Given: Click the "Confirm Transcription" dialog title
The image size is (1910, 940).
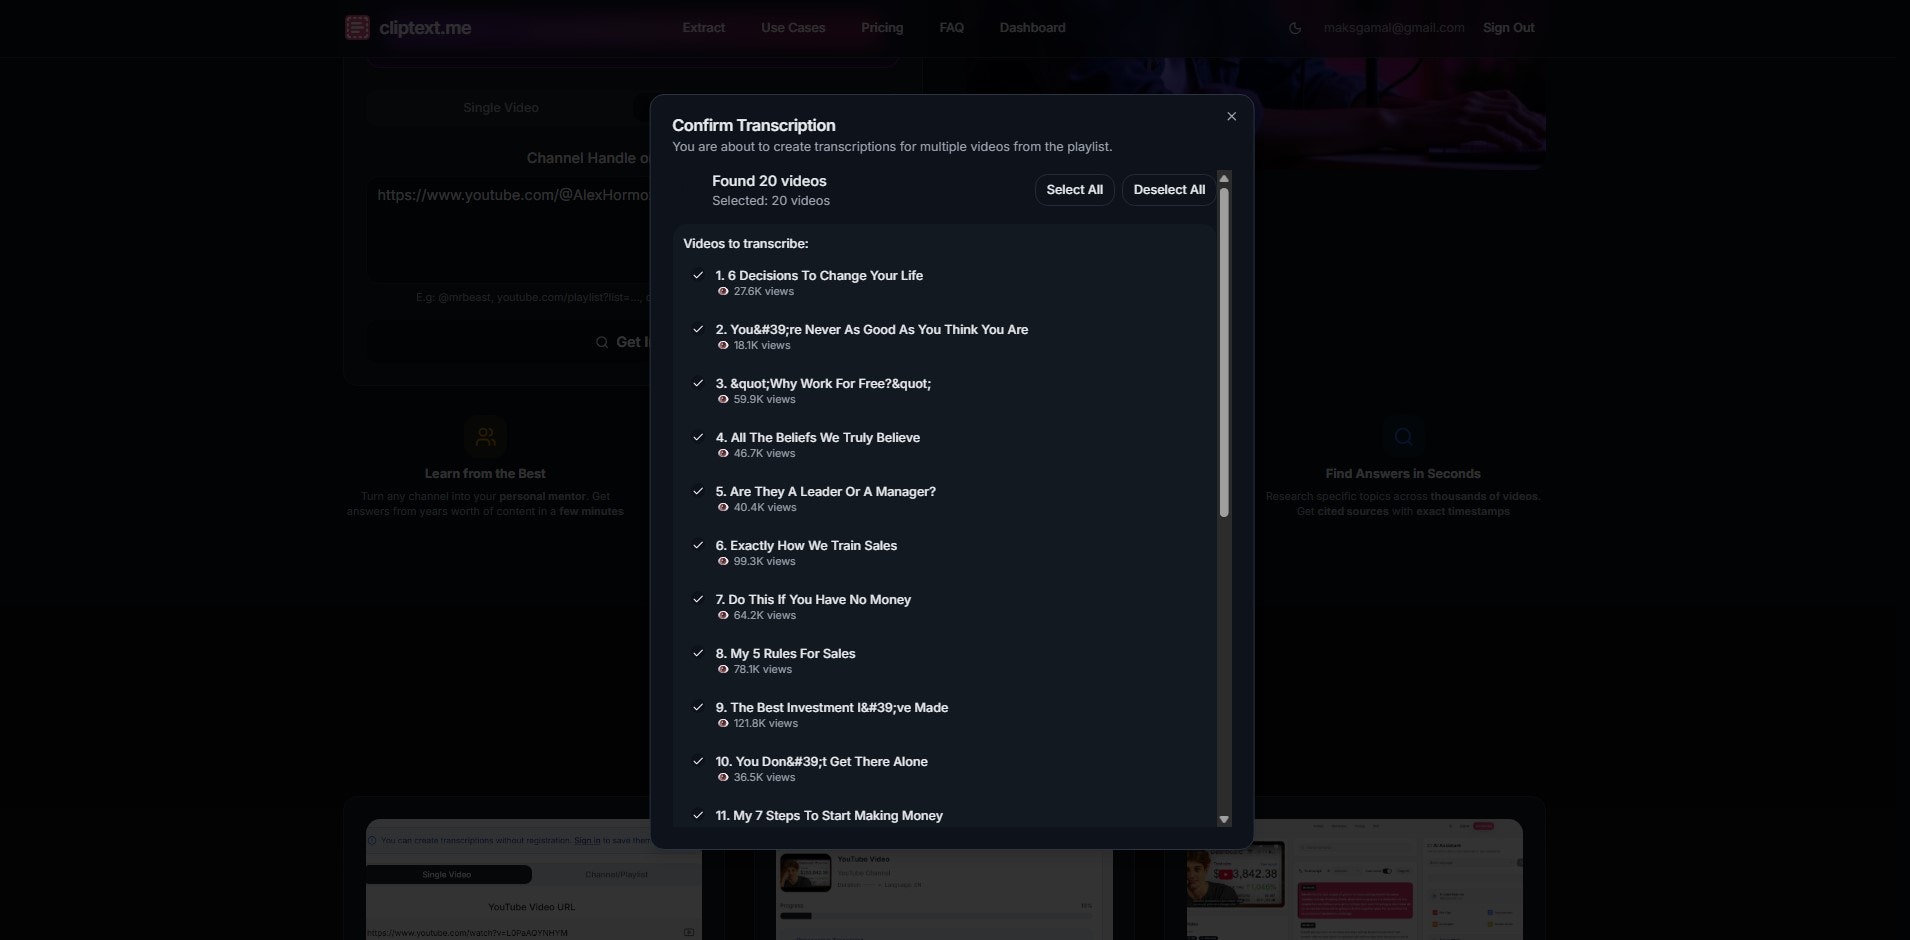Looking at the screenshot, I should pos(754,125).
